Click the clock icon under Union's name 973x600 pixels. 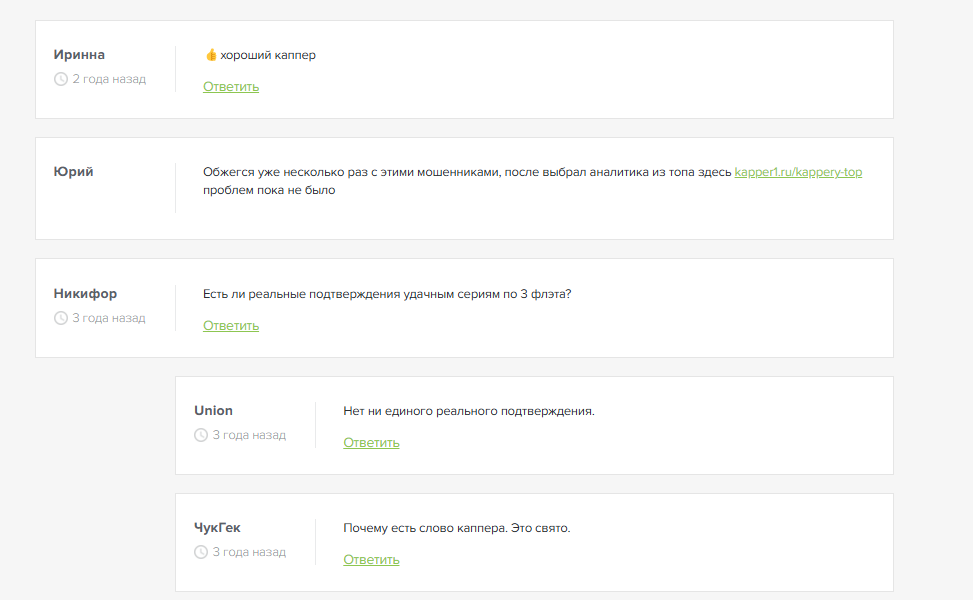201,435
